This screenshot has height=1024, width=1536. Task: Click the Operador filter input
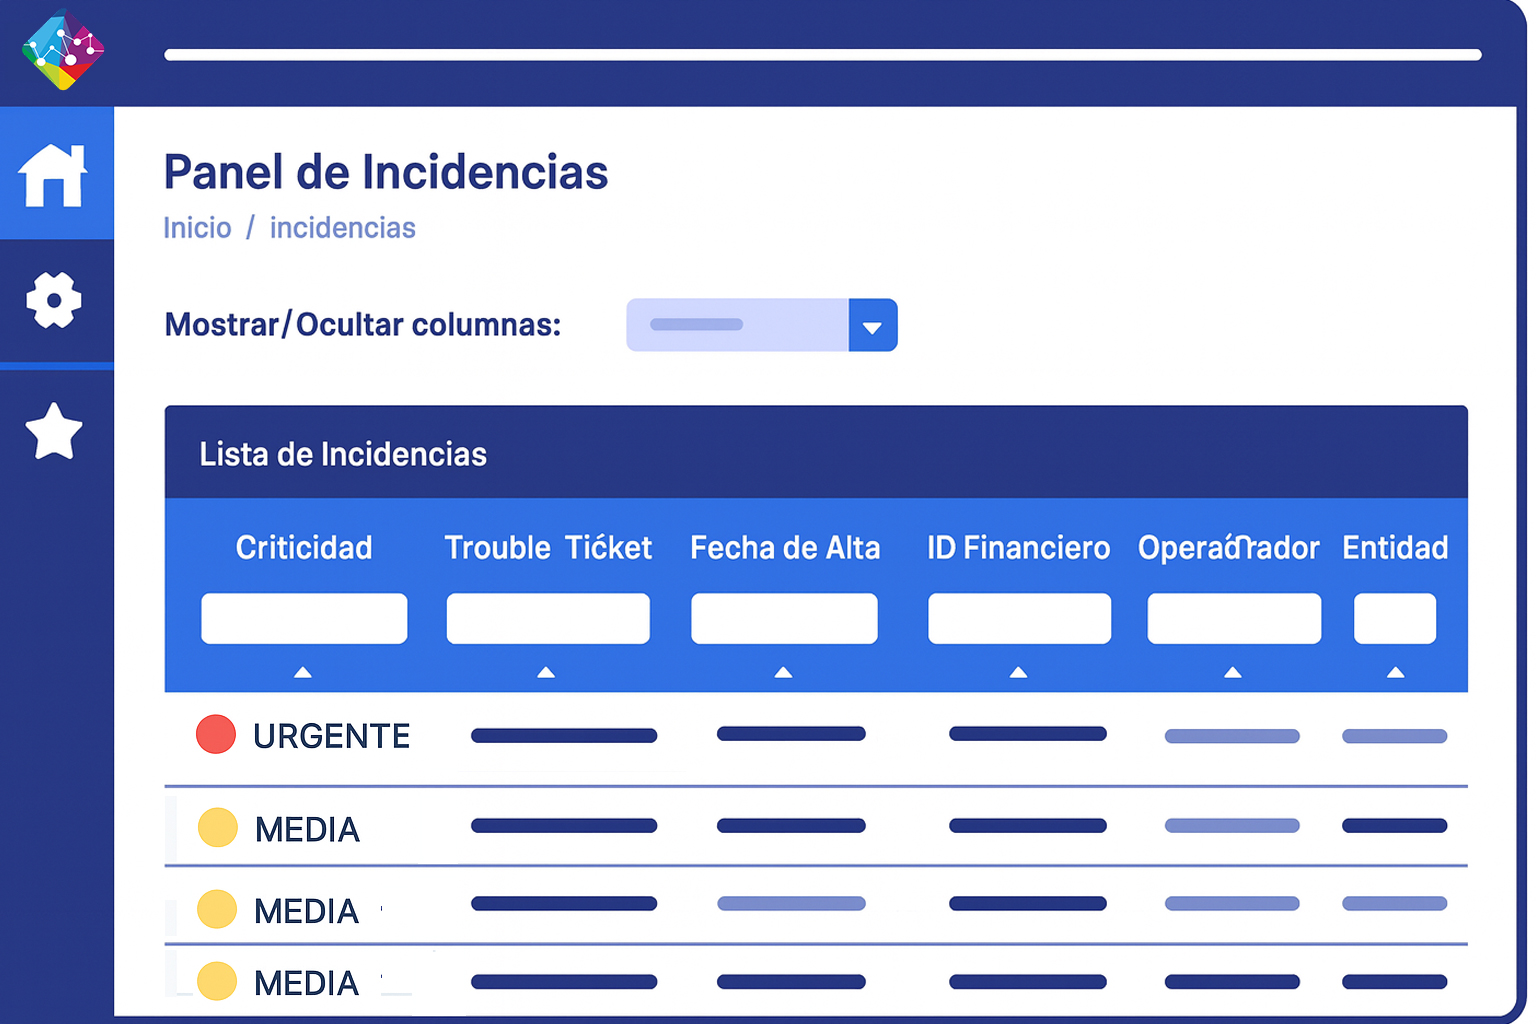tap(1234, 618)
